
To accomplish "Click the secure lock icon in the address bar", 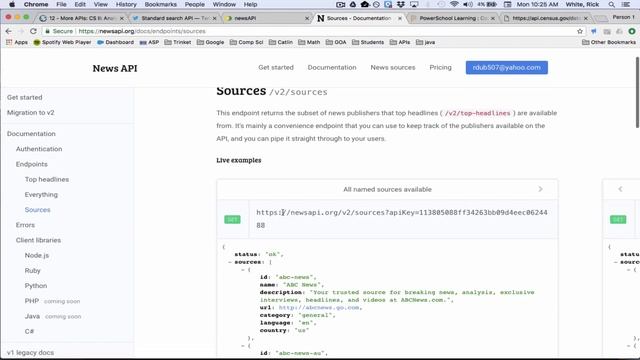I will [x=47, y=31].
